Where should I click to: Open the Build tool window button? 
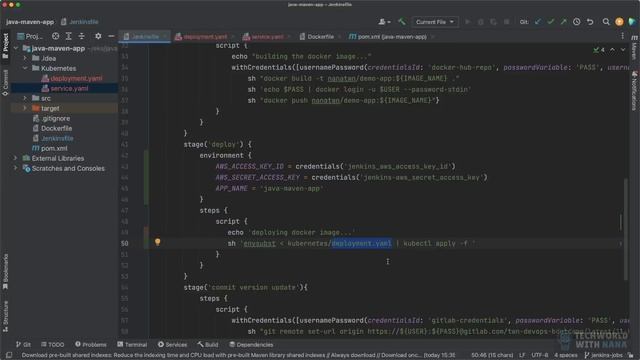point(208,344)
